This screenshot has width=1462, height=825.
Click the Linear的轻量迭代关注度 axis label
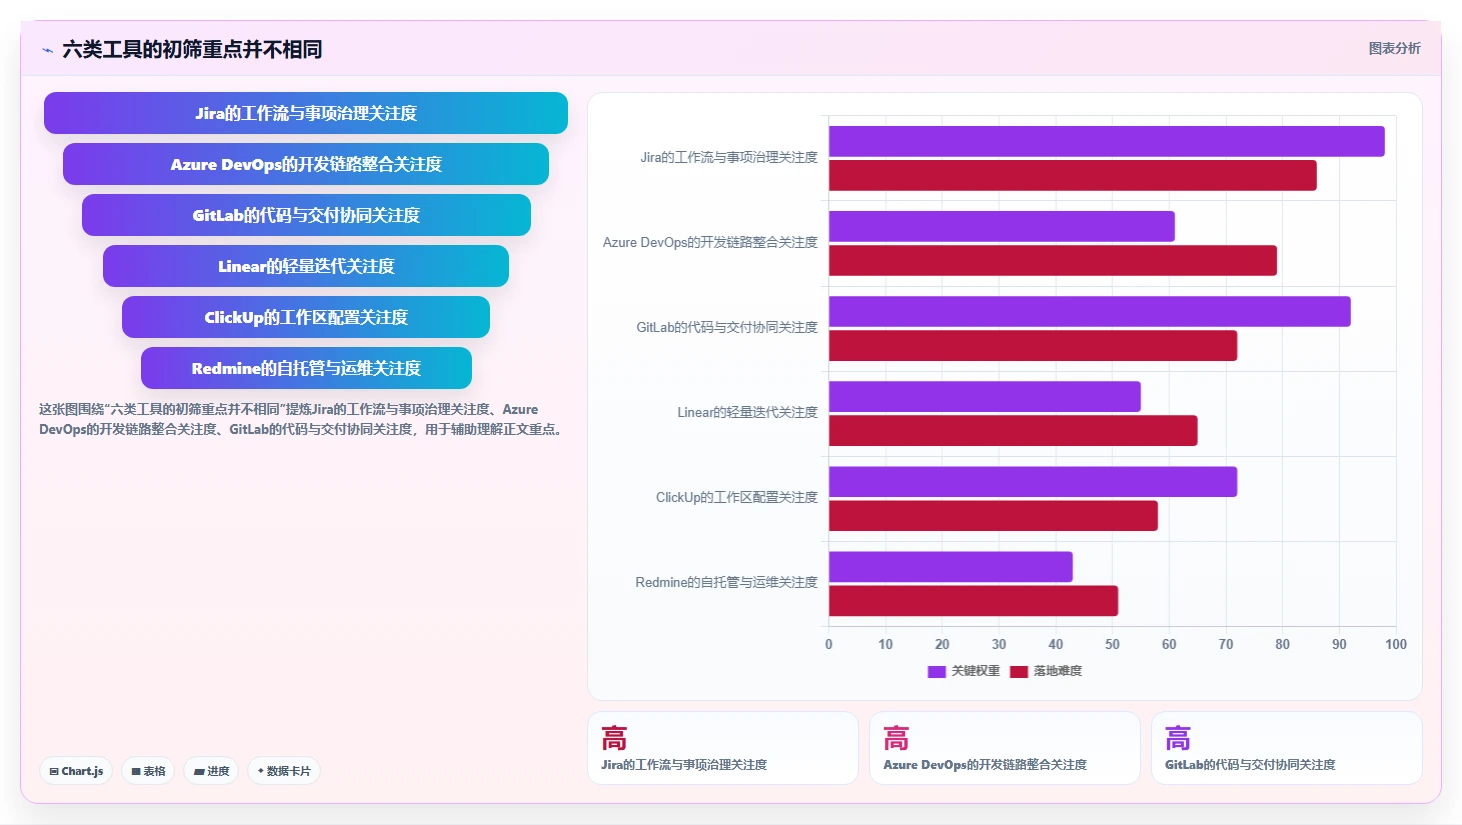tap(747, 412)
